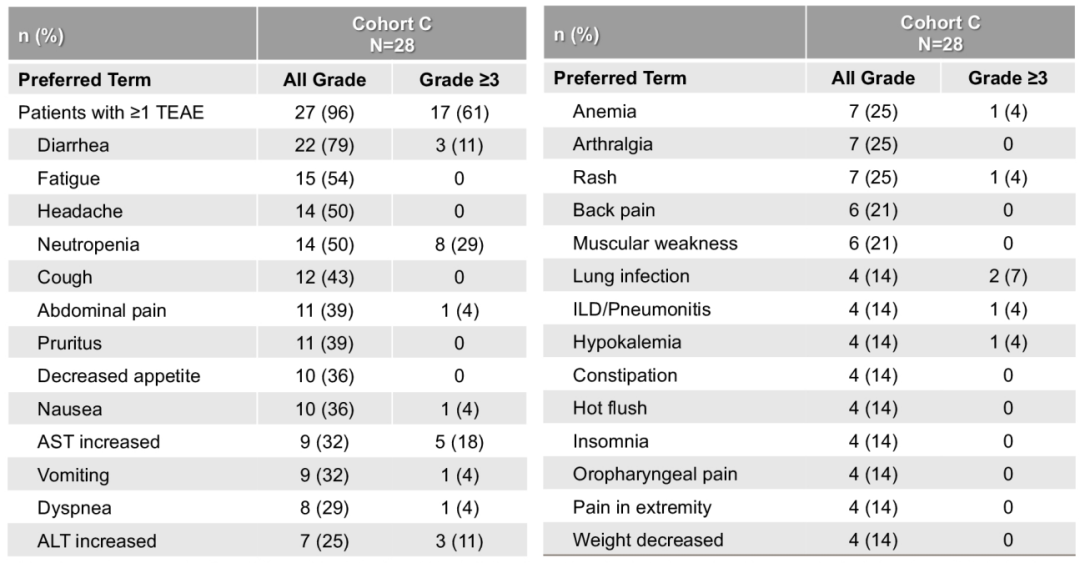Screen dimensions: 1080x563
Task: Select the "Weight decreased" row label
Action: tap(647, 540)
